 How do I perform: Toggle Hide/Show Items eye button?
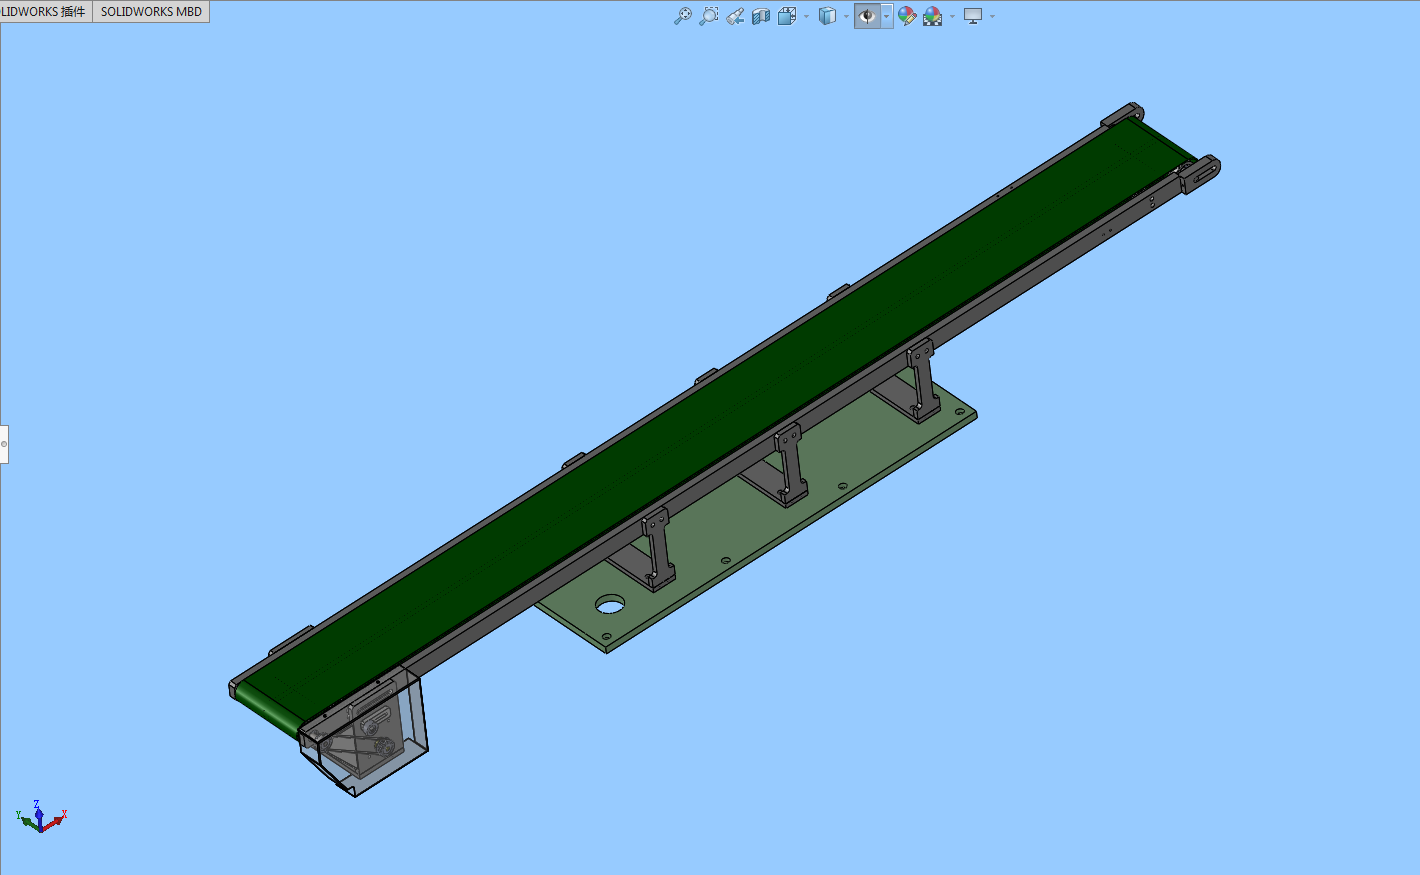(867, 16)
